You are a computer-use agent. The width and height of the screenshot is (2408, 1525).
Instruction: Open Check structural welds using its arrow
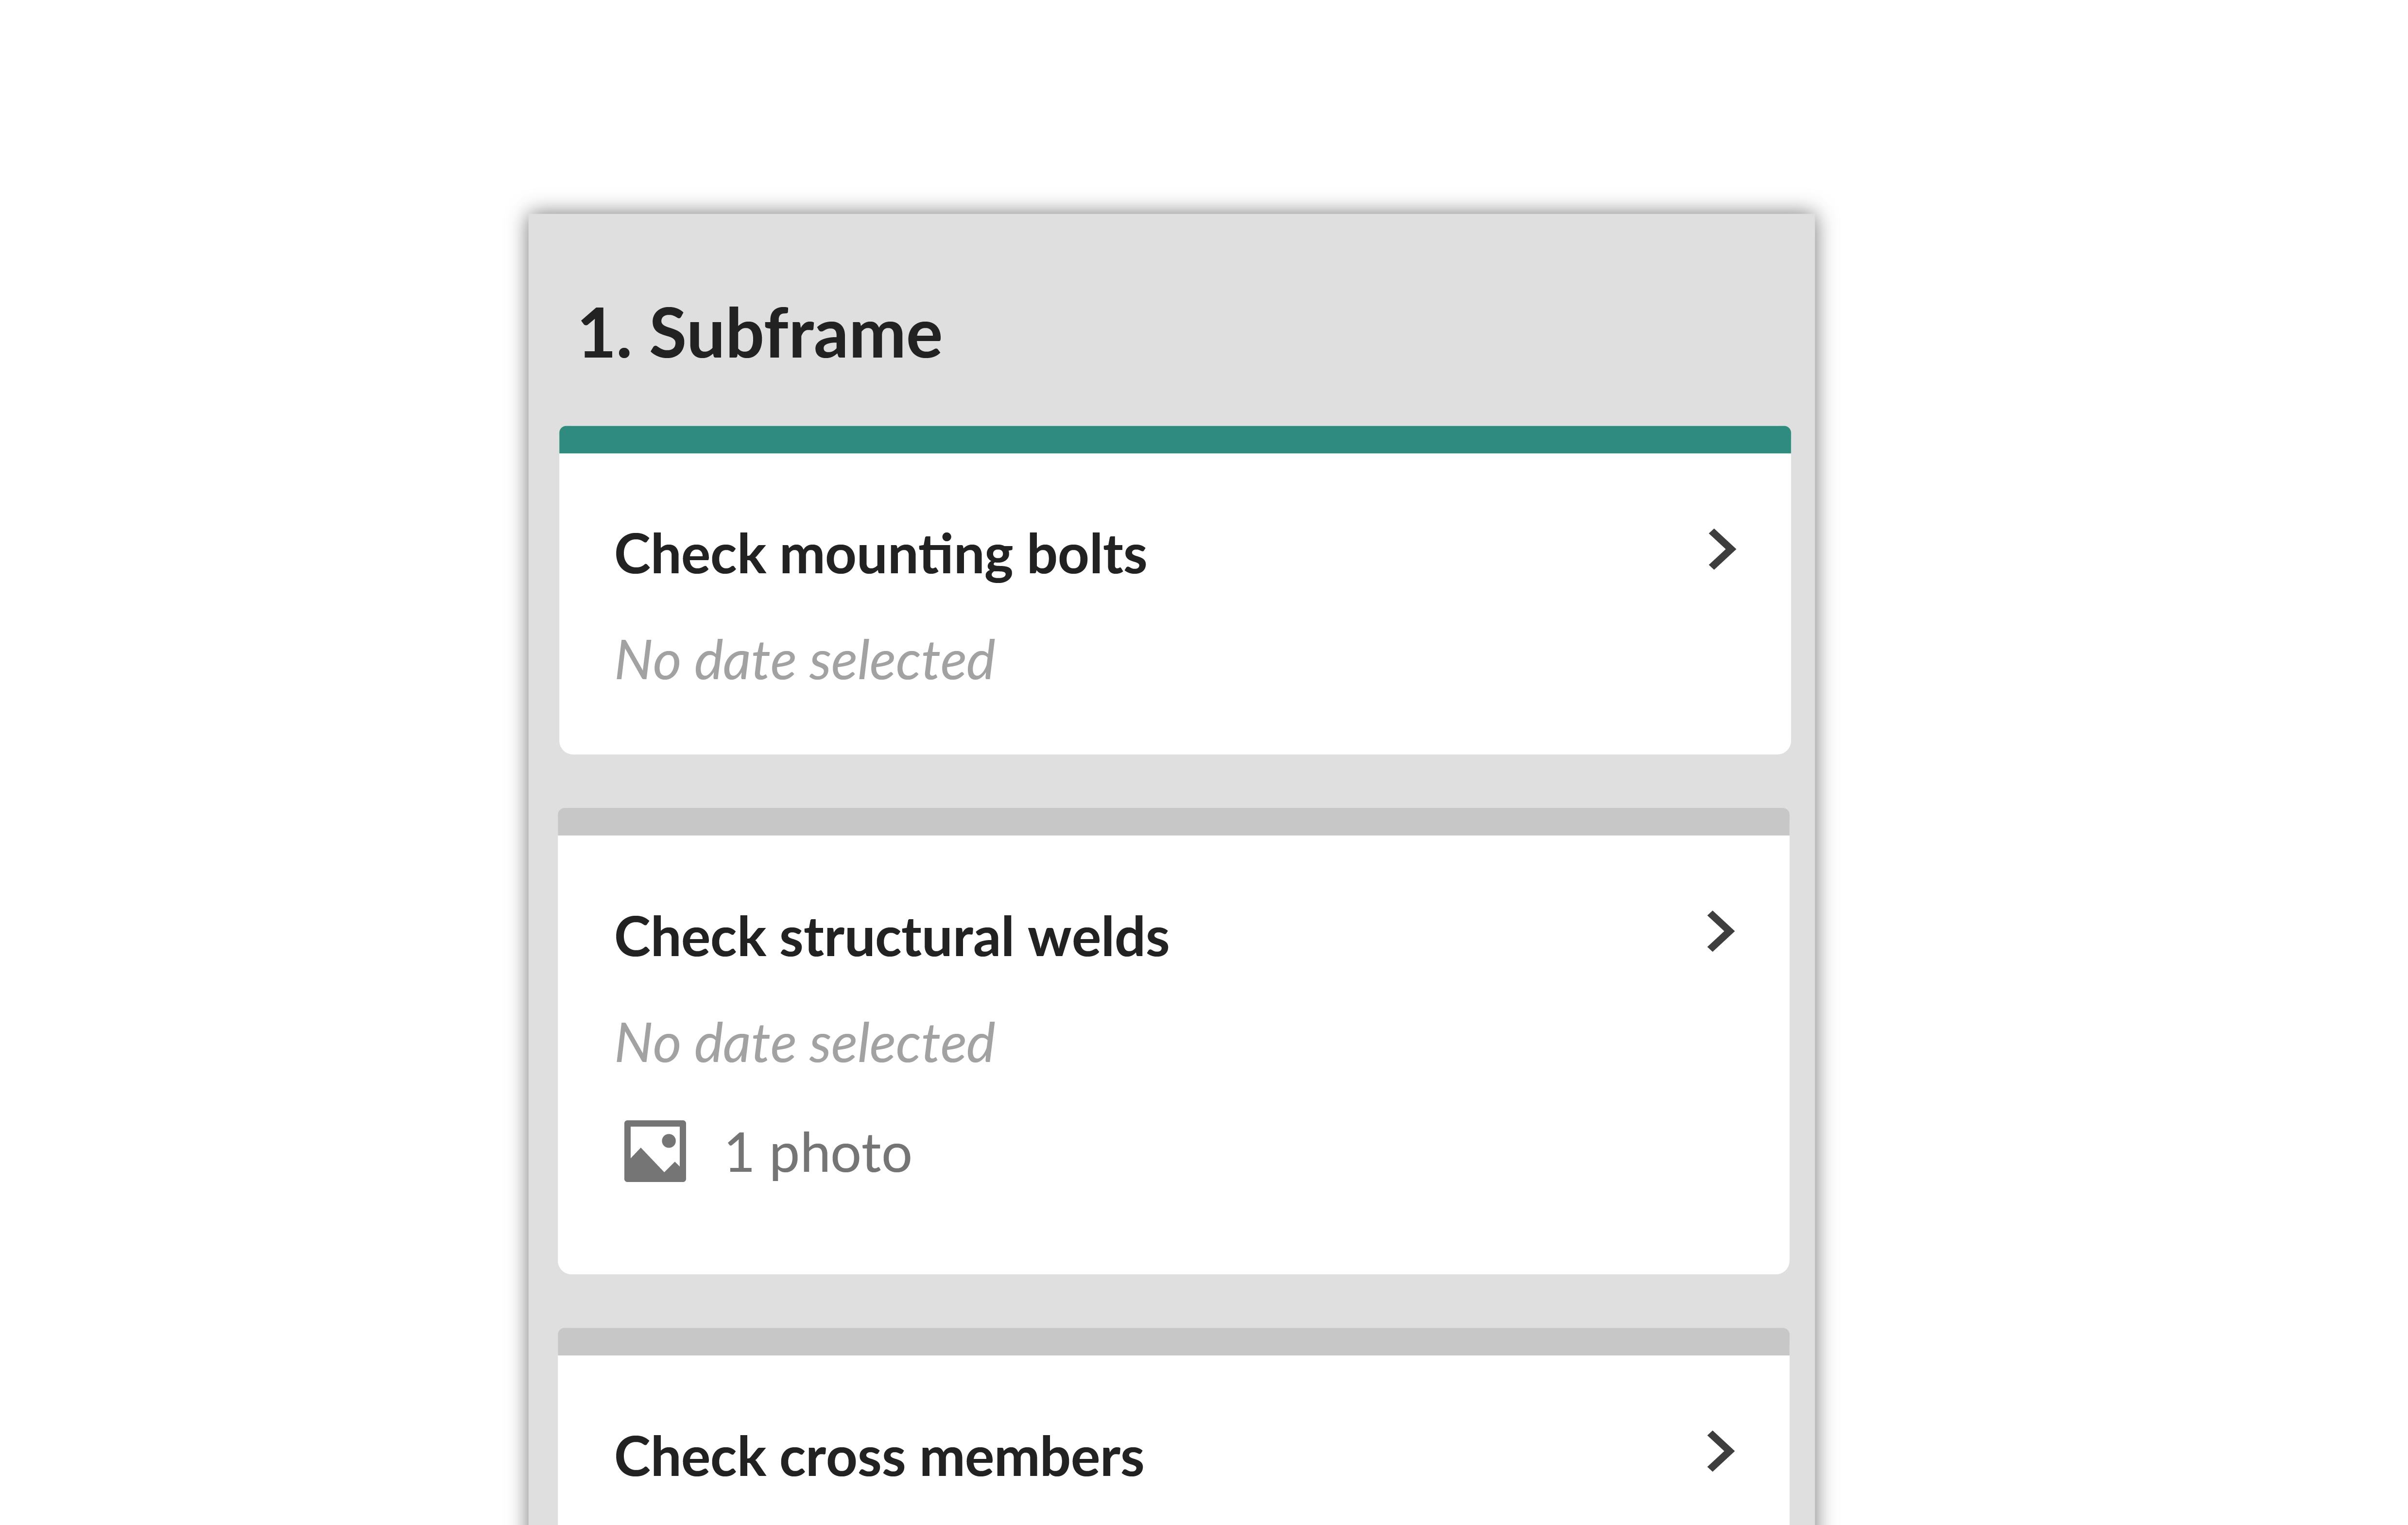(1720, 932)
